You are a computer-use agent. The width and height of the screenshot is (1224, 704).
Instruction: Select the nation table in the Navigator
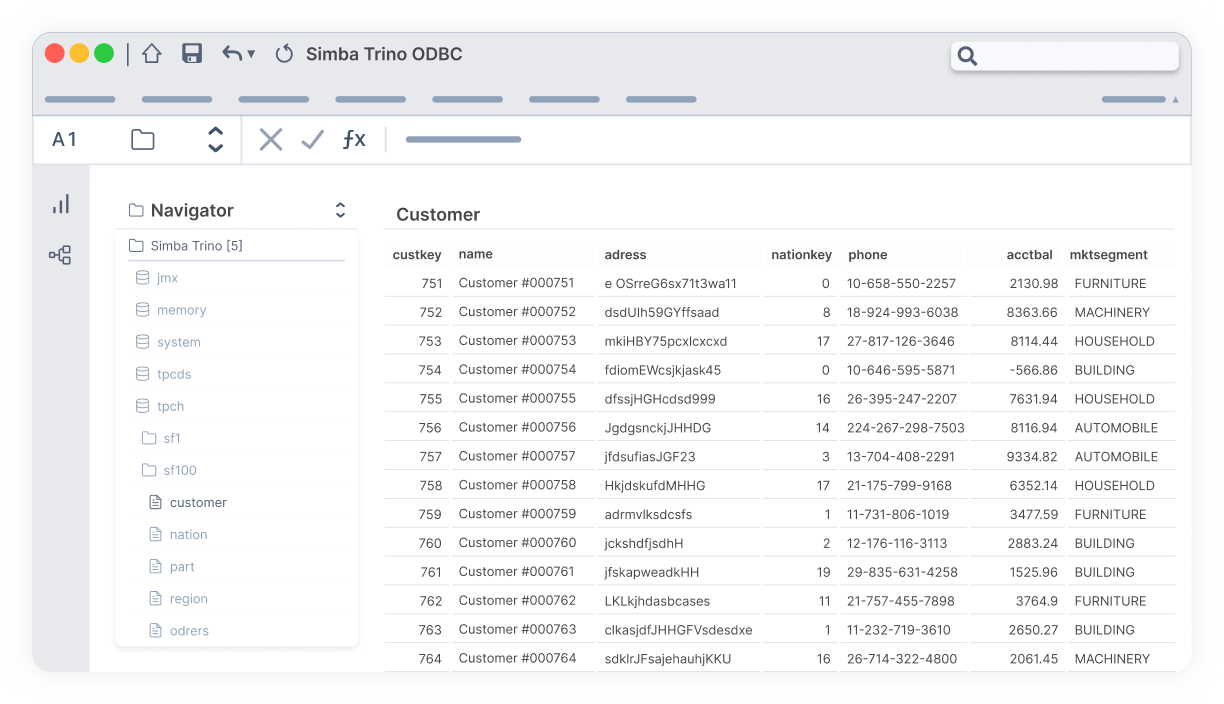pos(189,534)
